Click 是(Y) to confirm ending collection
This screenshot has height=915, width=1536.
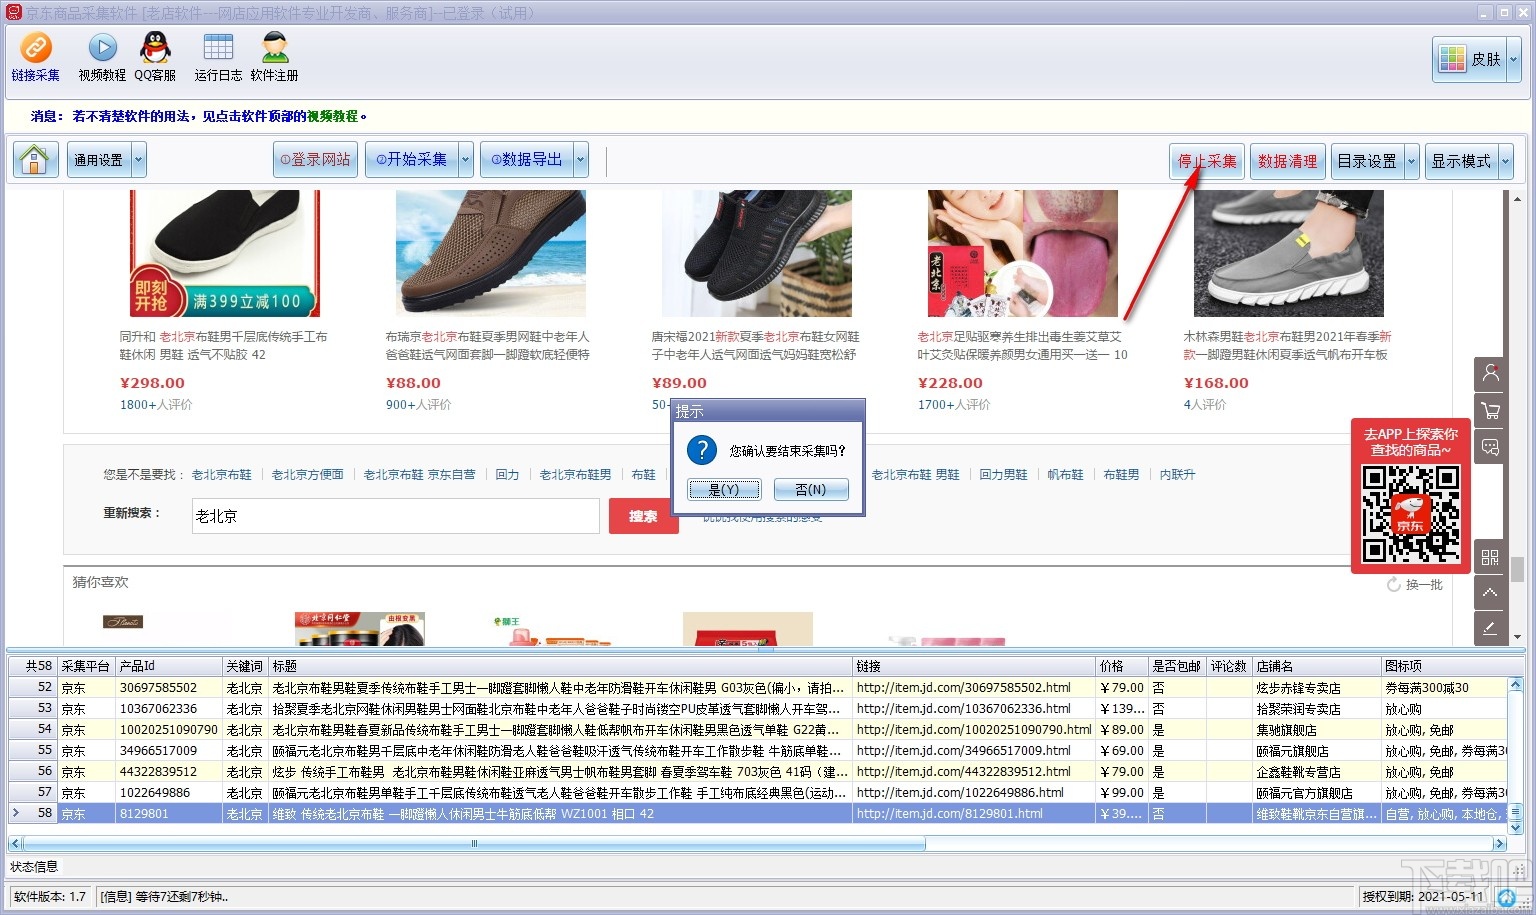tap(724, 489)
